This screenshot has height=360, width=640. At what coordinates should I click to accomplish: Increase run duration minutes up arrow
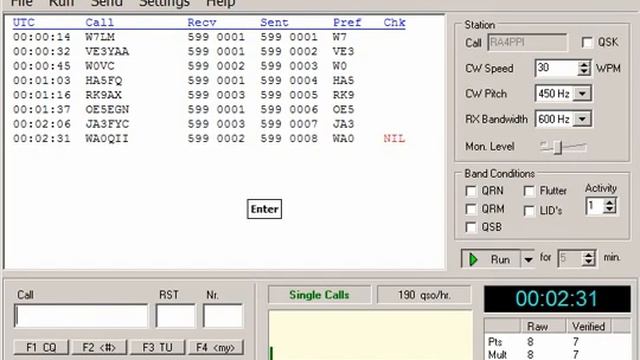[589, 255]
